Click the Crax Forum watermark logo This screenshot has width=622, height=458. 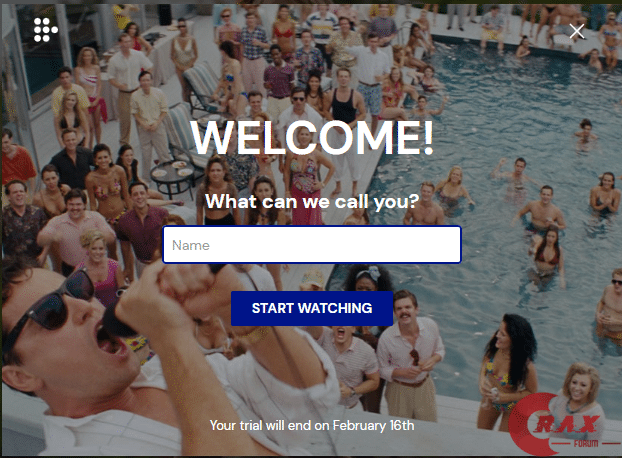tap(564, 426)
